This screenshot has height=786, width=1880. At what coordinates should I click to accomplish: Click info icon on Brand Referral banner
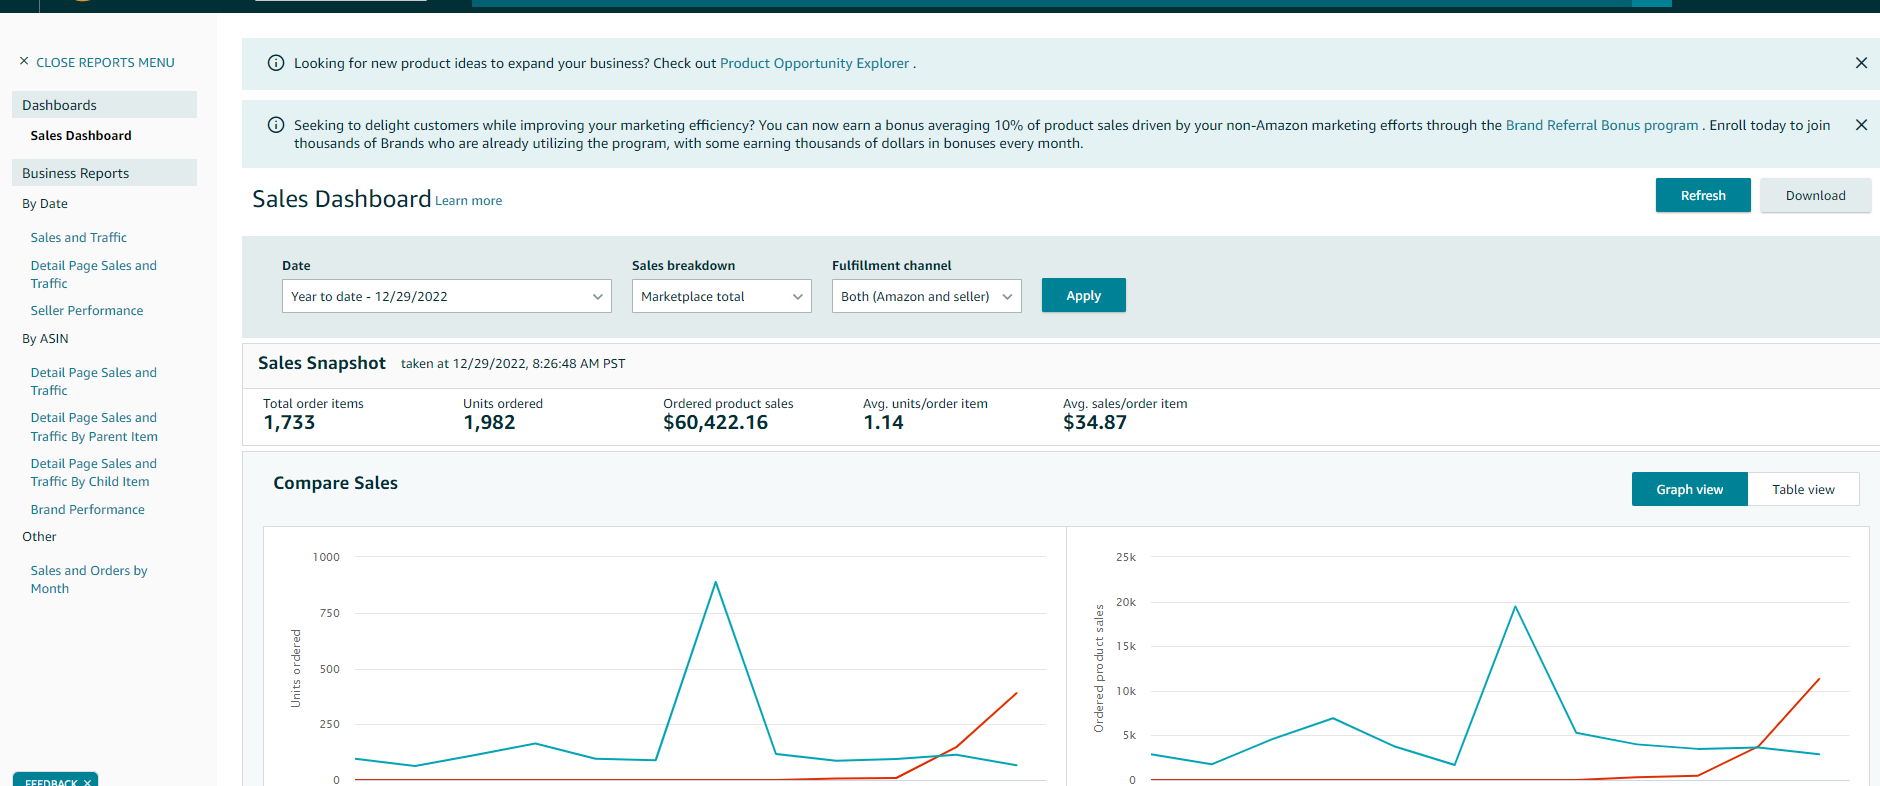[x=276, y=125]
